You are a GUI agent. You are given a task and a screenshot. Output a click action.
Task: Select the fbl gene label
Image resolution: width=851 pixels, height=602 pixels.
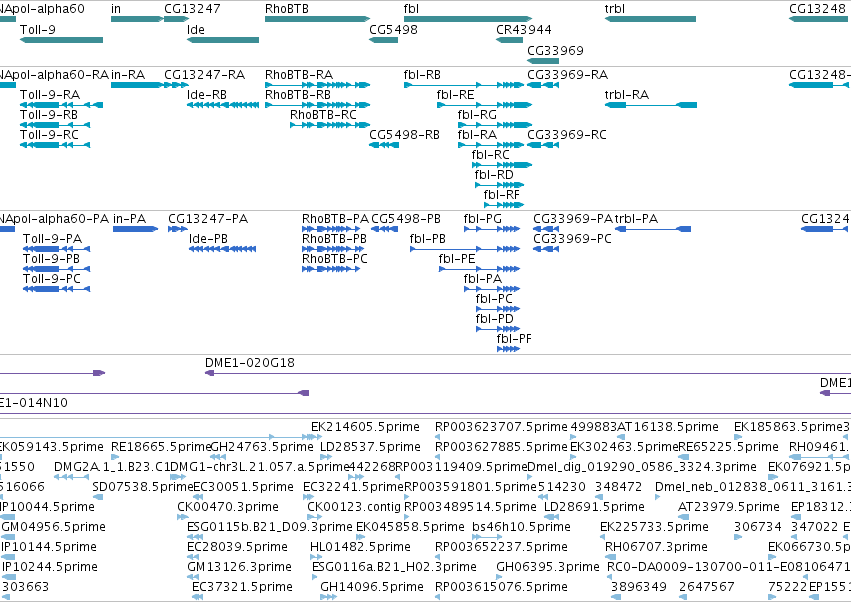click(411, 9)
